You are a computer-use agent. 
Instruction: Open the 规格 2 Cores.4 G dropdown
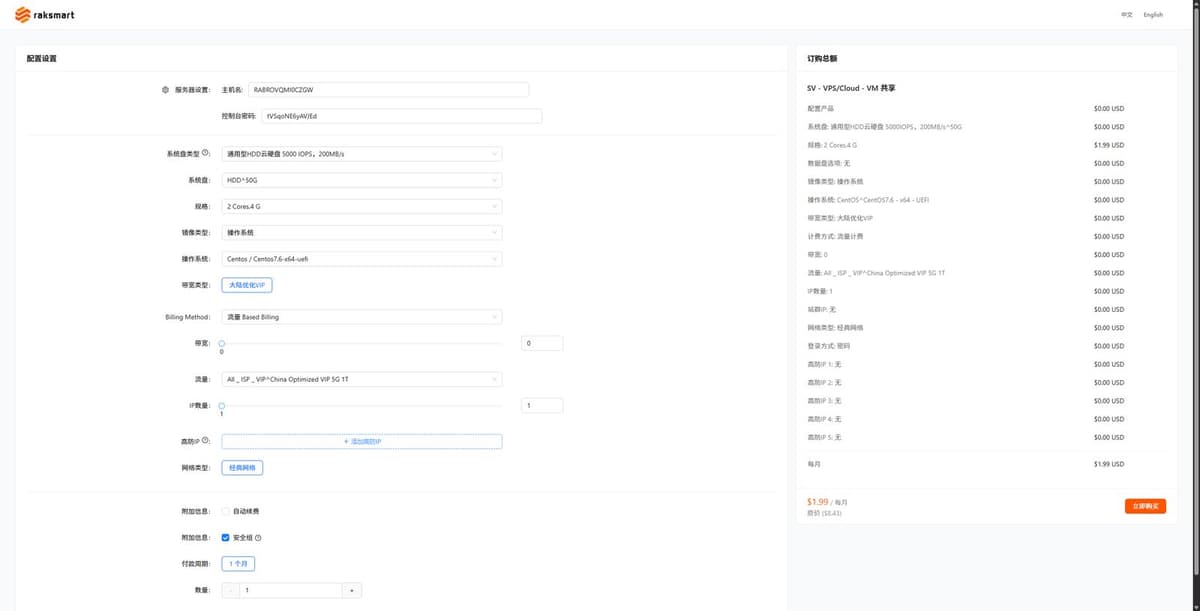tap(362, 206)
